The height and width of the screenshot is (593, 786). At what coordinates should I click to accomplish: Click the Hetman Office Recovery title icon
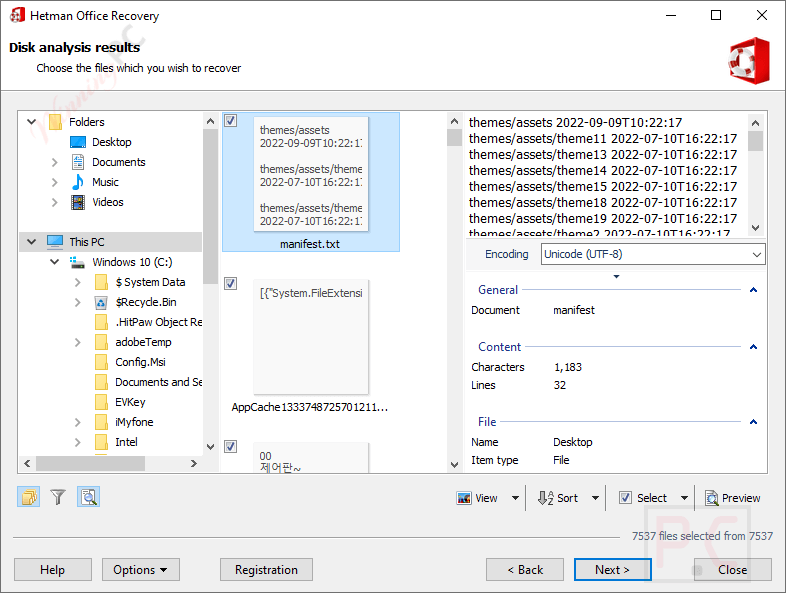17,16
